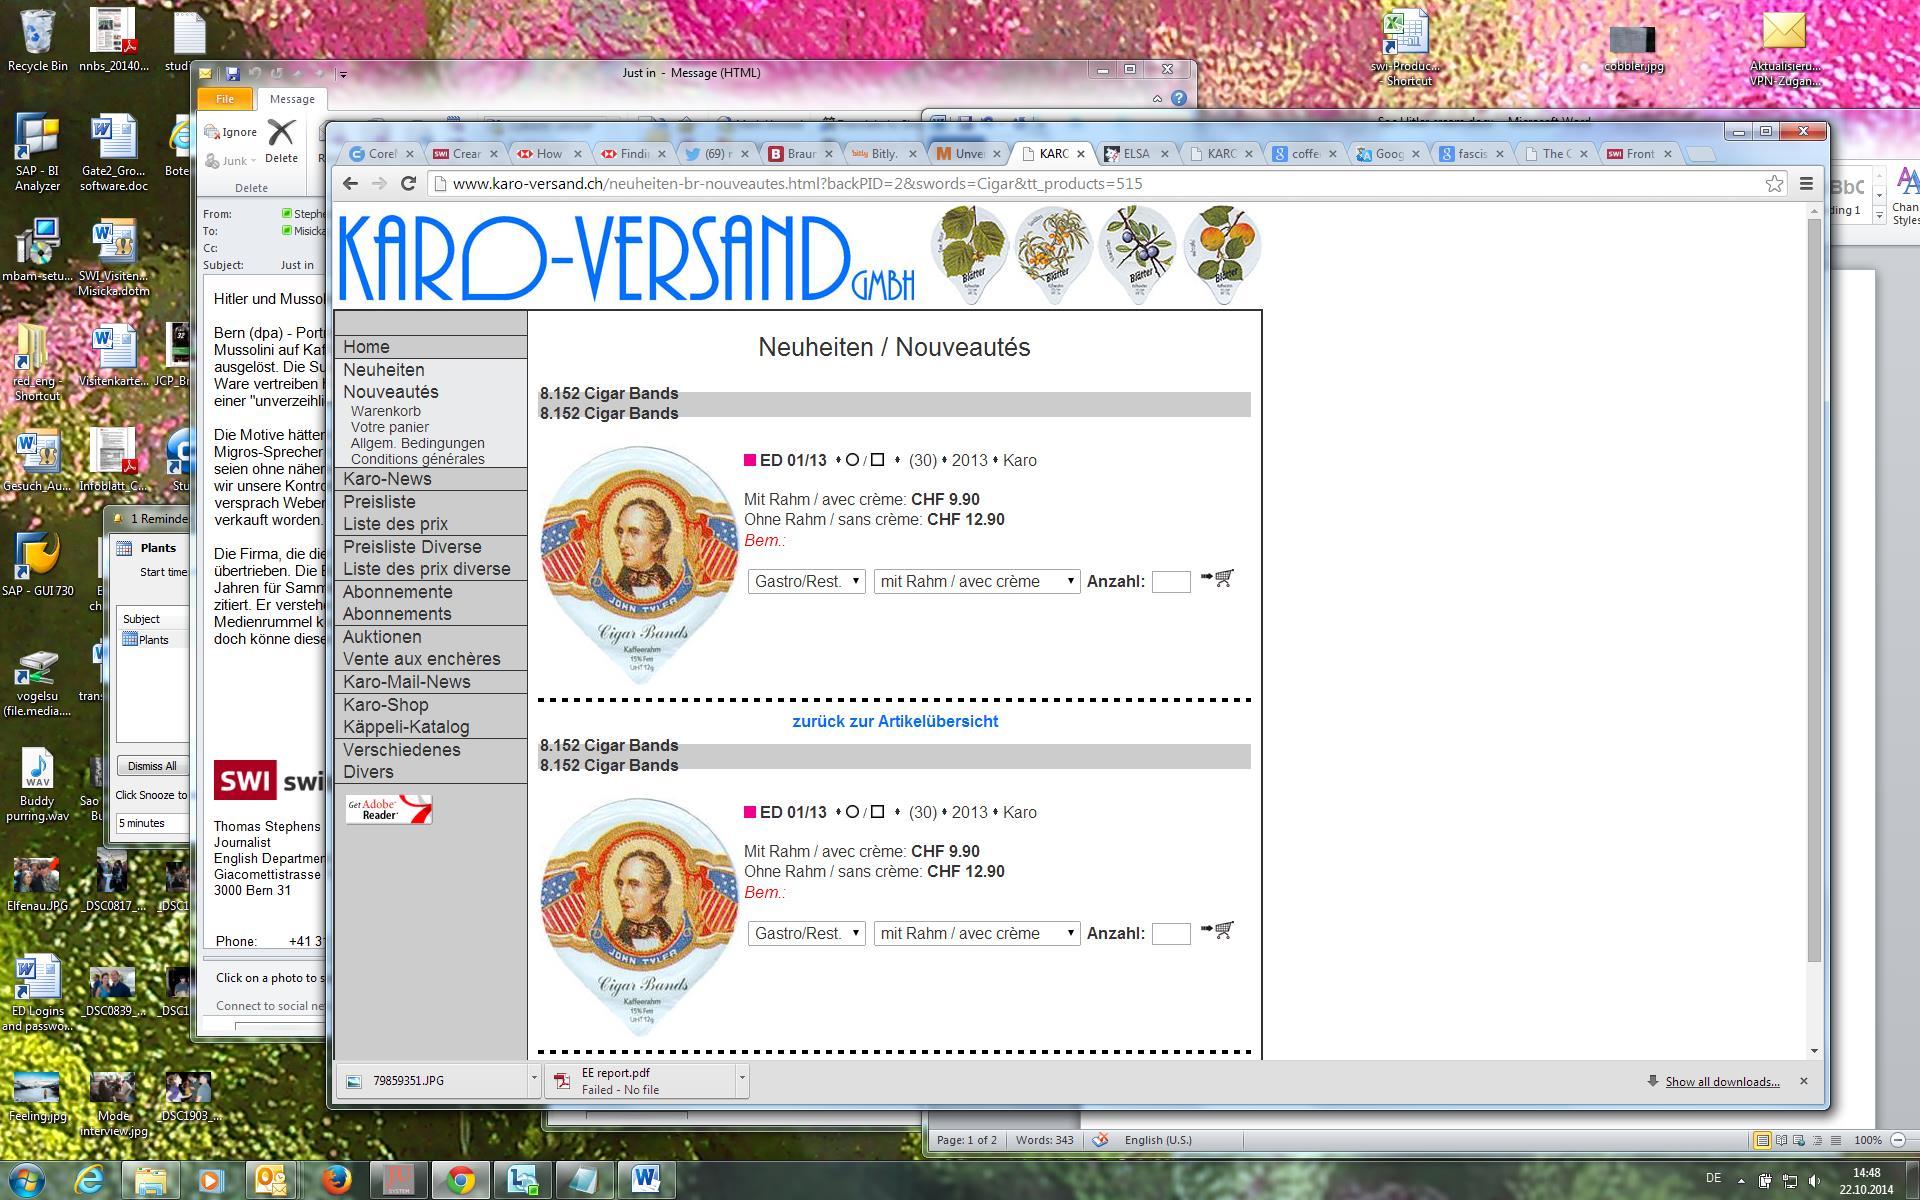Click Chrome's forward navigation arrow

[379, 183]
